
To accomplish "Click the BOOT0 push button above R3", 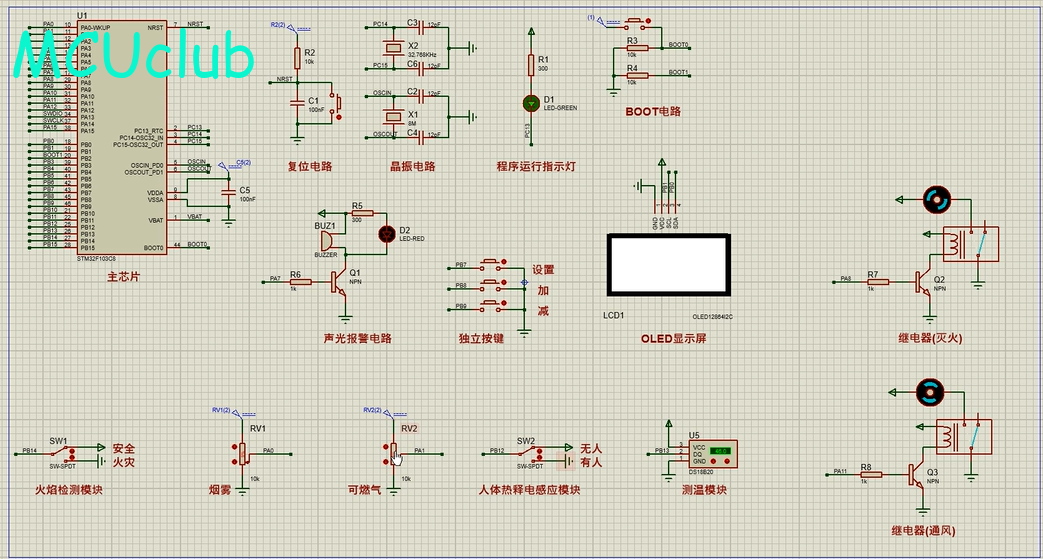I will point(635,25).
